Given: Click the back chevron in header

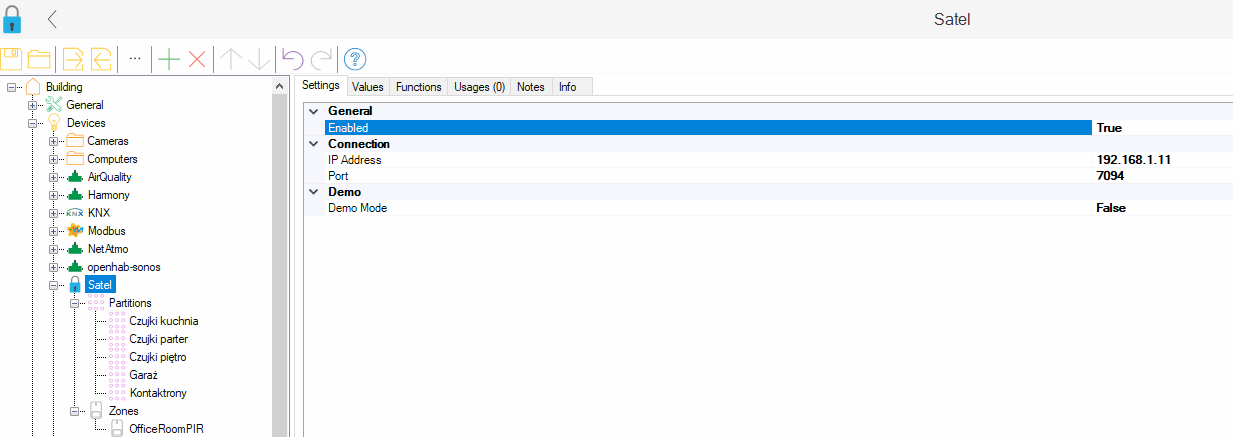Looking at the screenshot, I should pyautogui.click(x=52, y=19).
